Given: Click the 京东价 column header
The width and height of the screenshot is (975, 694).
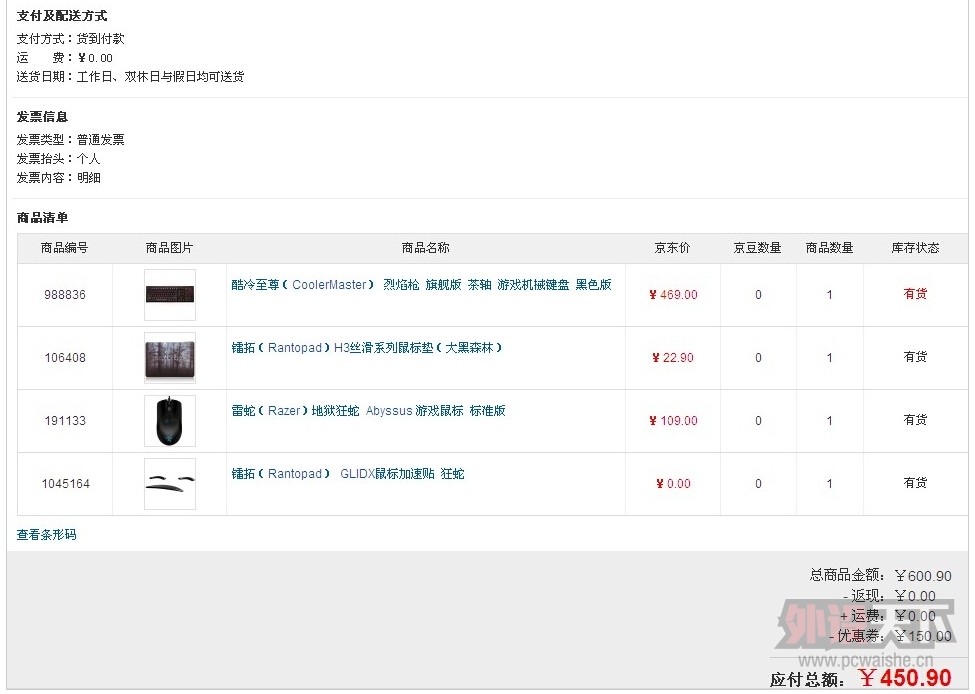Looking at the screenshot, I should click(x=672, y=248).
